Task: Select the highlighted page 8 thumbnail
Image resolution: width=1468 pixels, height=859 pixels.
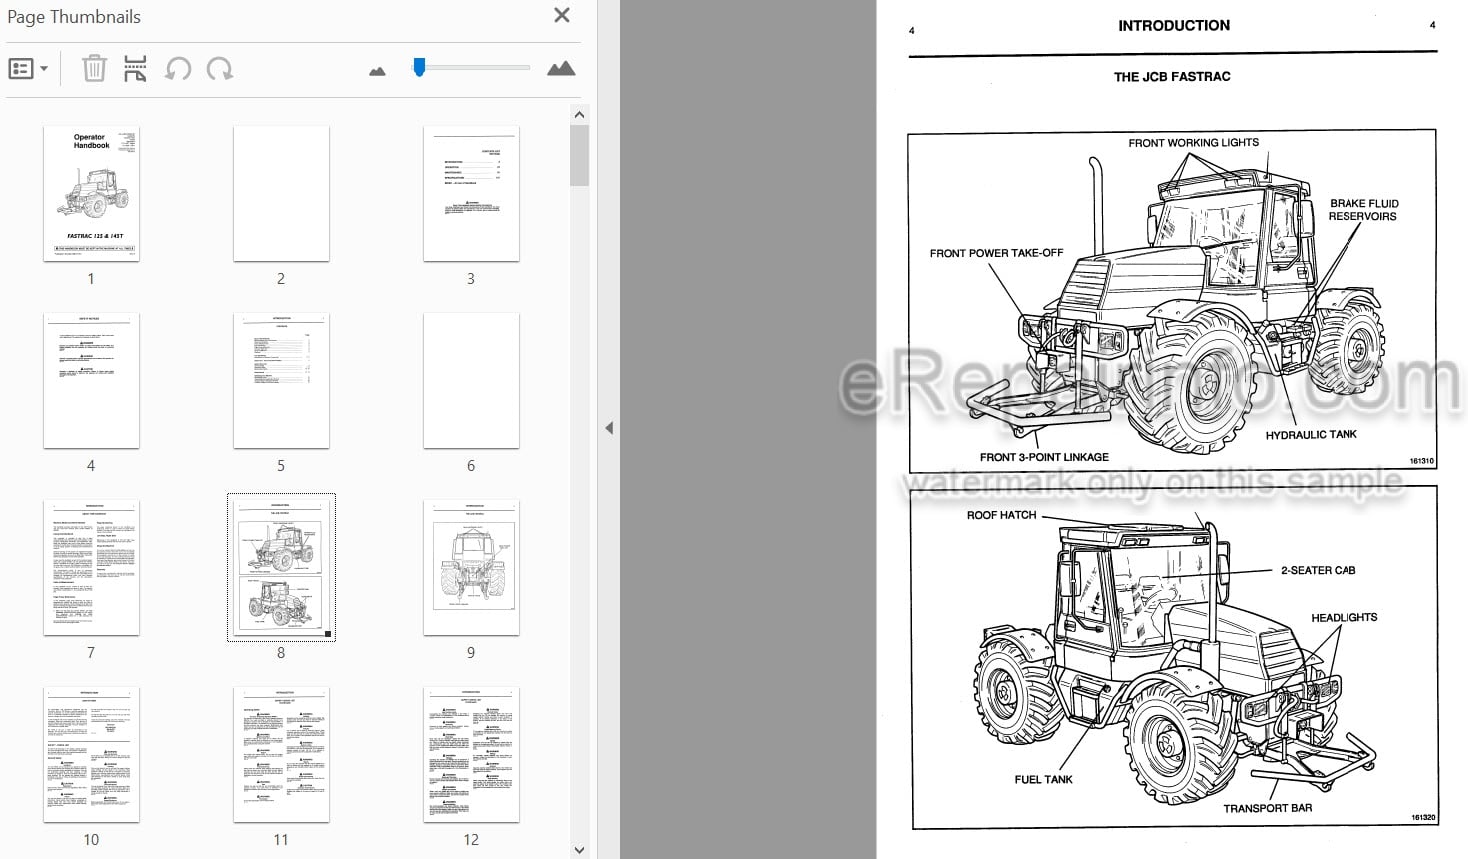Action: click(281, 568)
